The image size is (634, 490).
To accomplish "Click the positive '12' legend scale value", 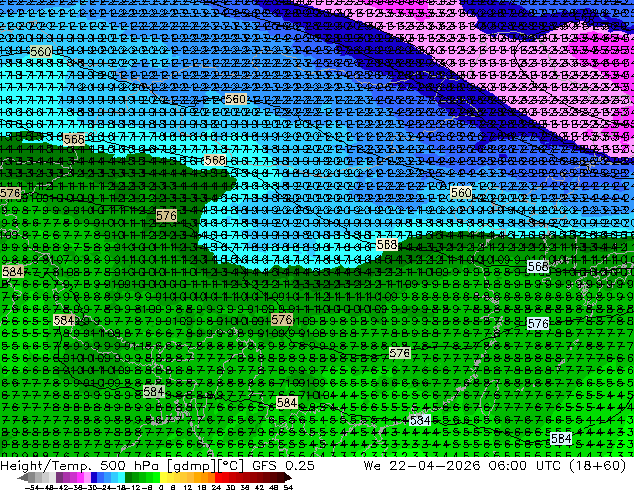I will tap(187, 488).
